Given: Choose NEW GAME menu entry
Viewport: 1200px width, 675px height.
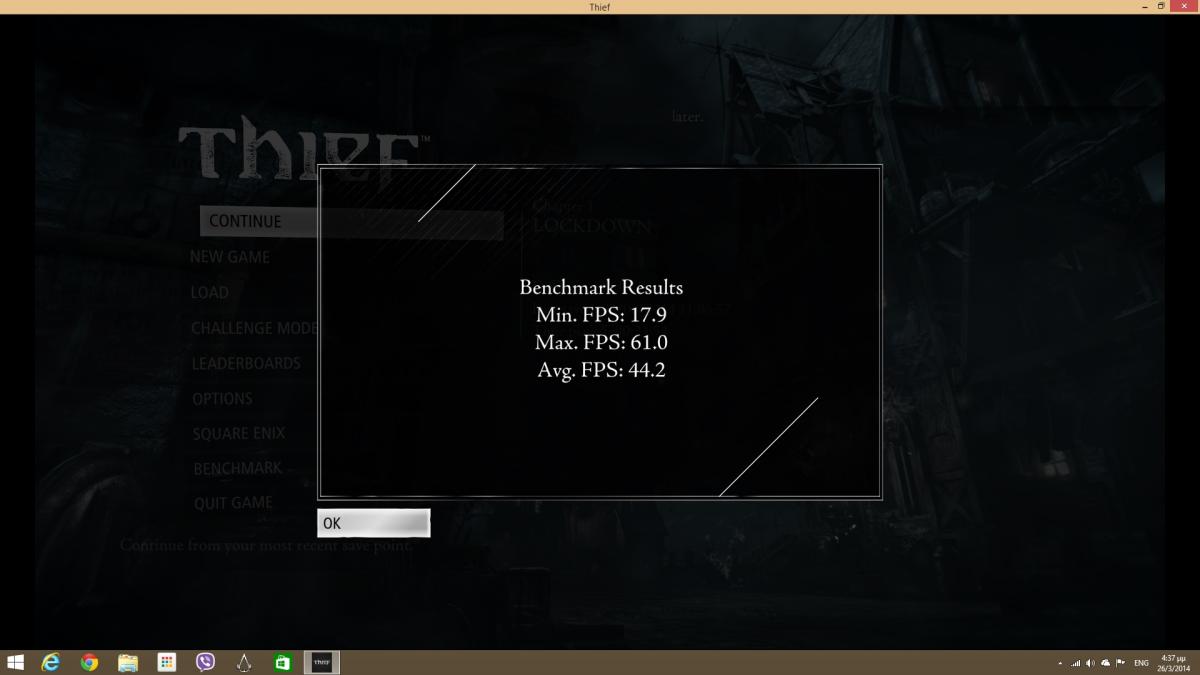Looking at the screenshot, I should [x=230, y=257].
